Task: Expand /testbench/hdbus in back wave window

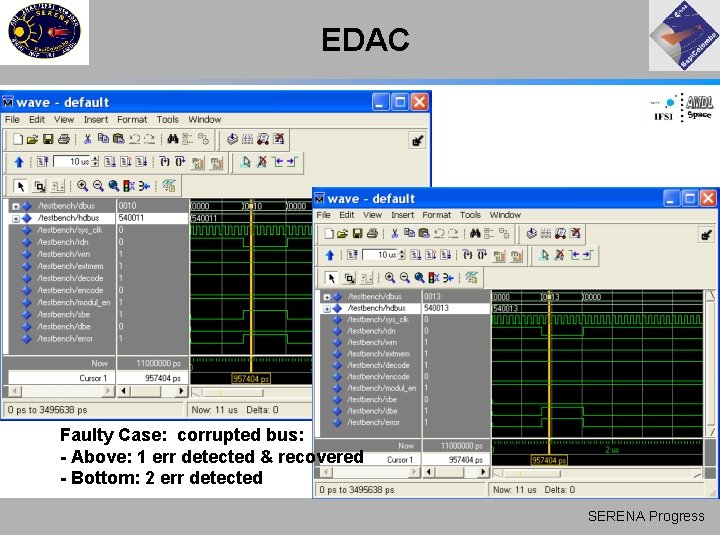Action: click(x=16, y=219)
